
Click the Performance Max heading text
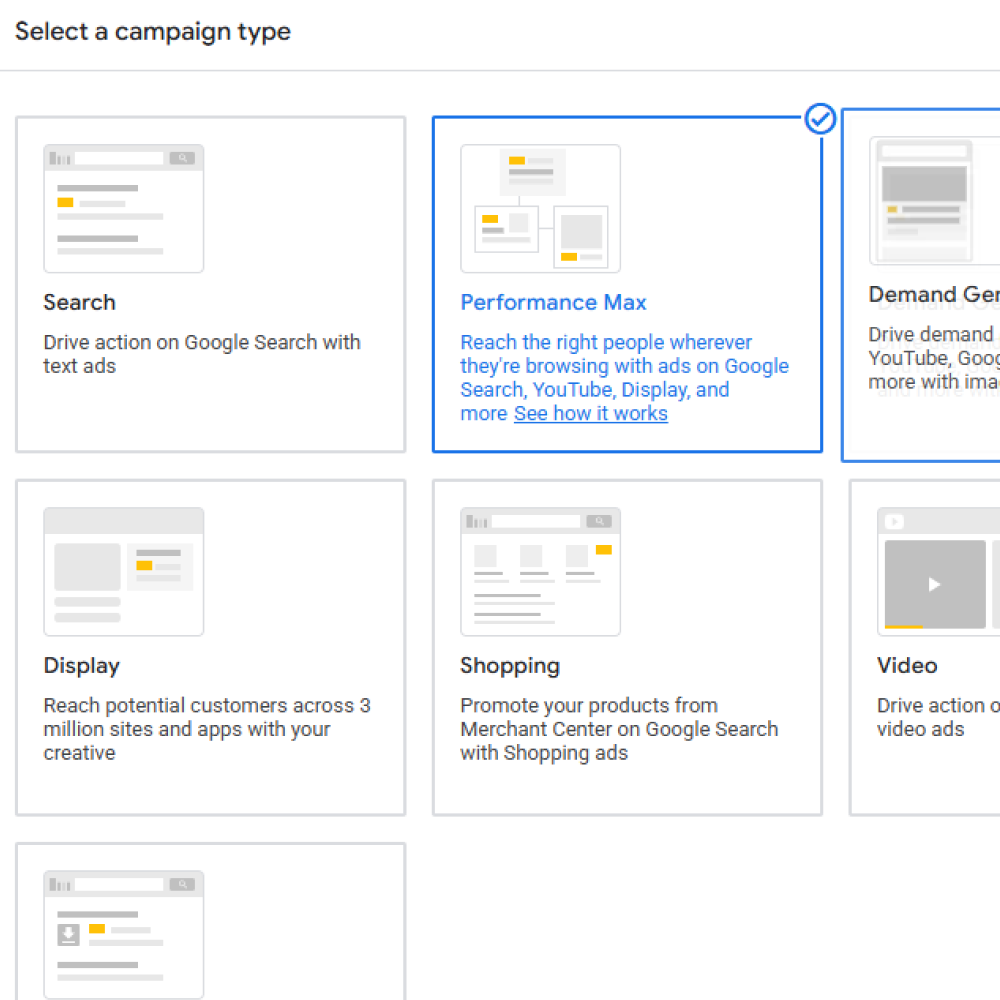click(x=553, y=302)
